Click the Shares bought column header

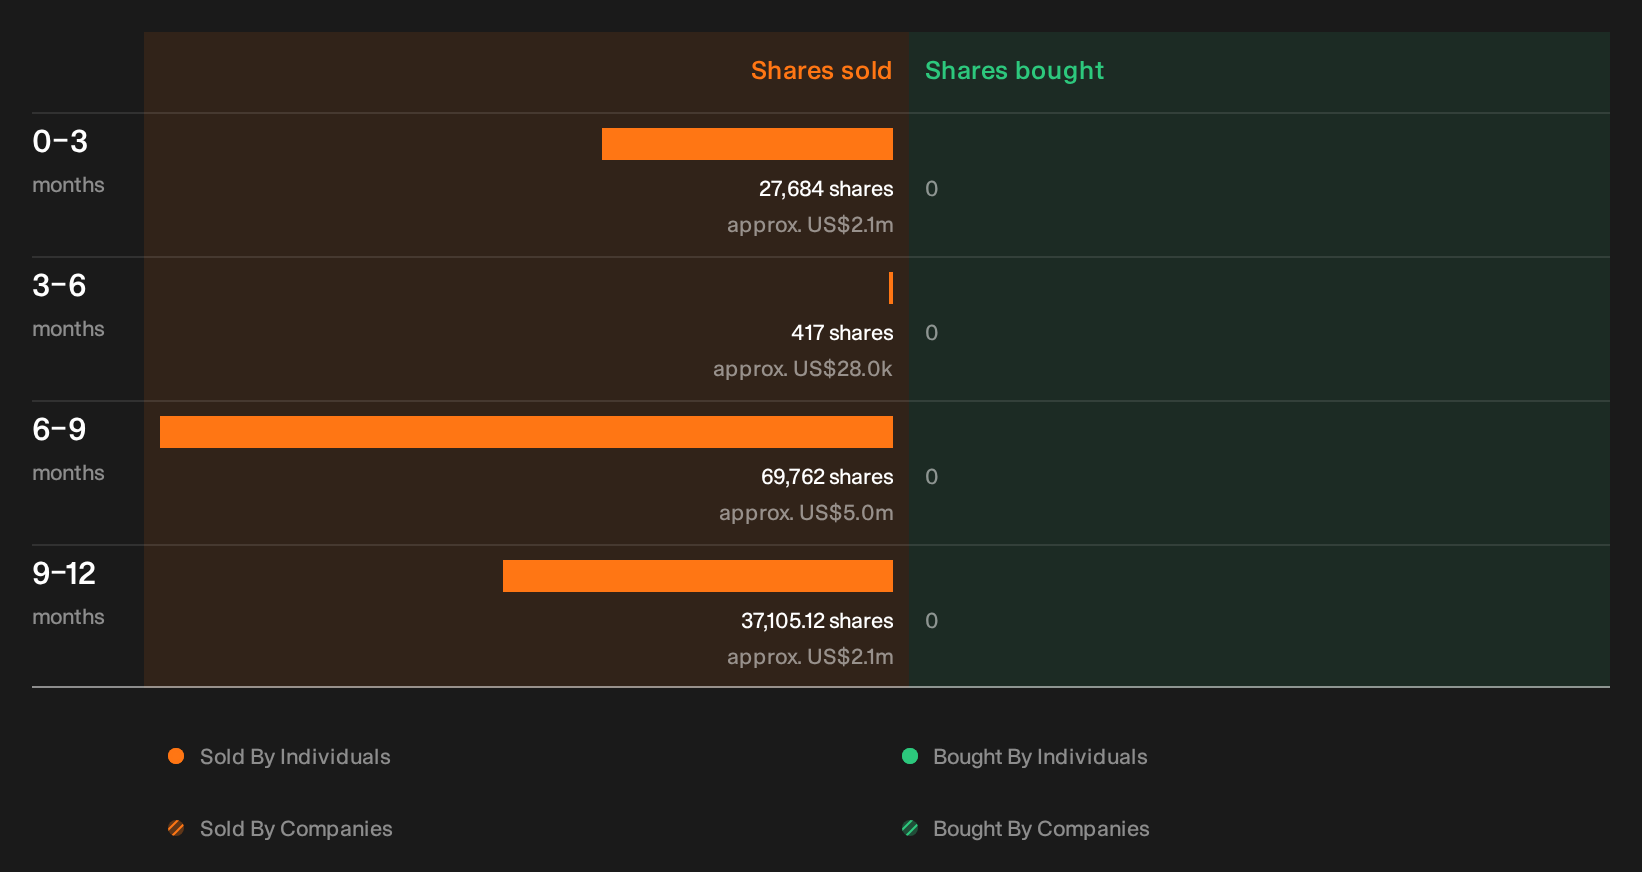tap(1014, 71)
